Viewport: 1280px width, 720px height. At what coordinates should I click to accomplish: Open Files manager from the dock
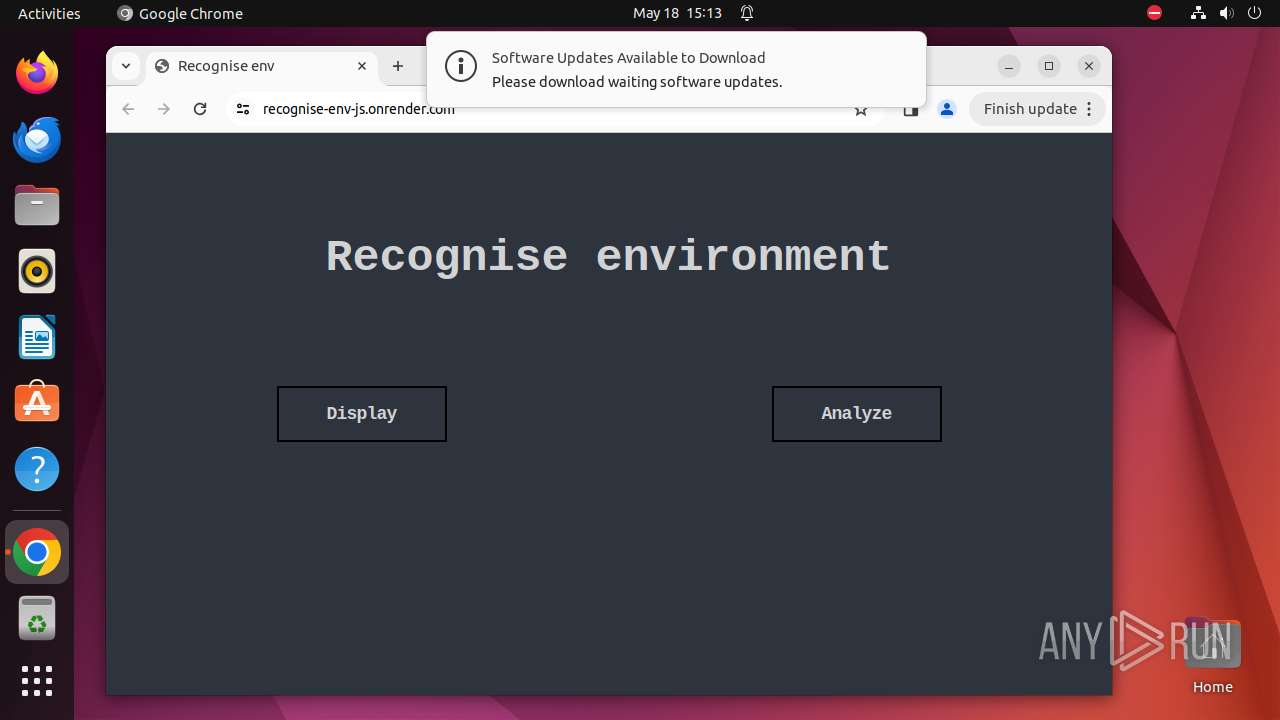click(37, 205)
